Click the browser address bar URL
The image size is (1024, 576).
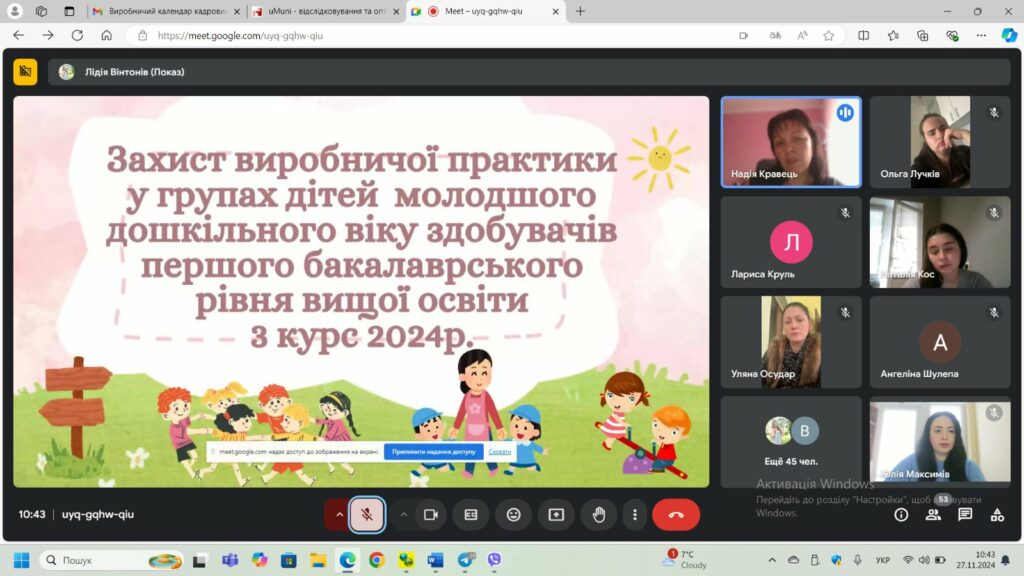(x=240, y=35)
